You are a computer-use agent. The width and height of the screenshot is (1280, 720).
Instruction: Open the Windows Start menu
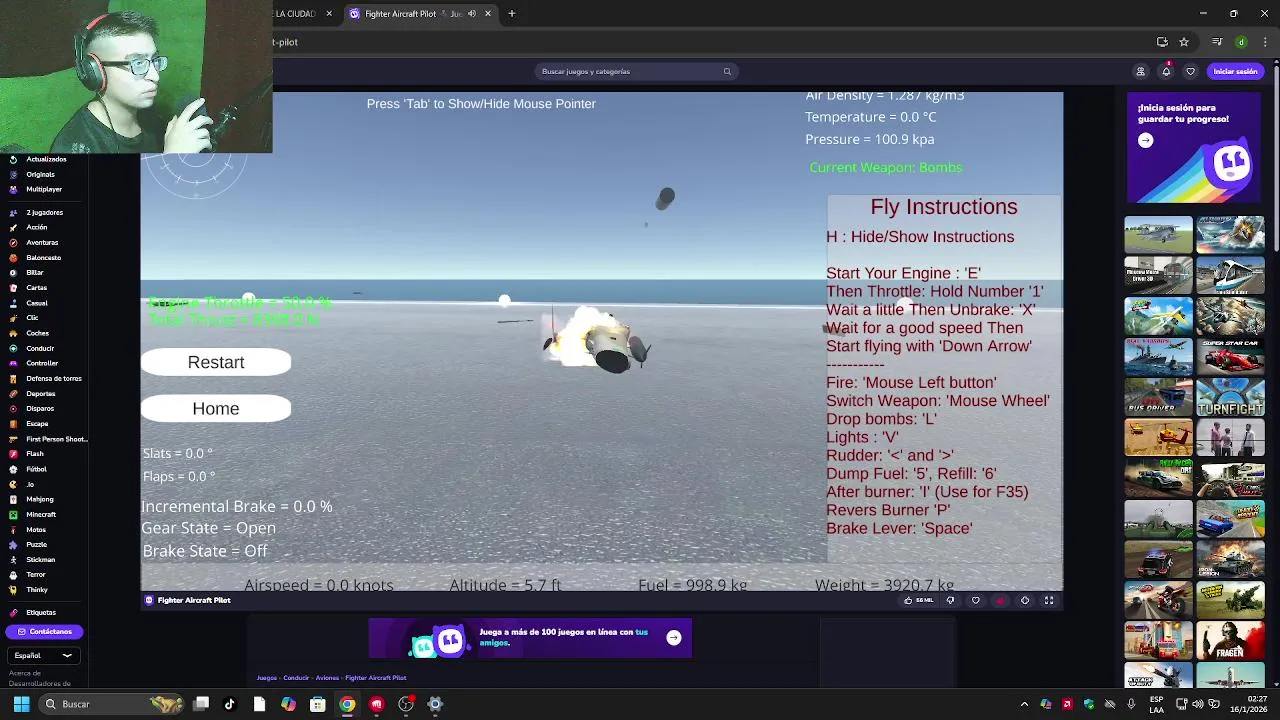(x=21, y=704)
